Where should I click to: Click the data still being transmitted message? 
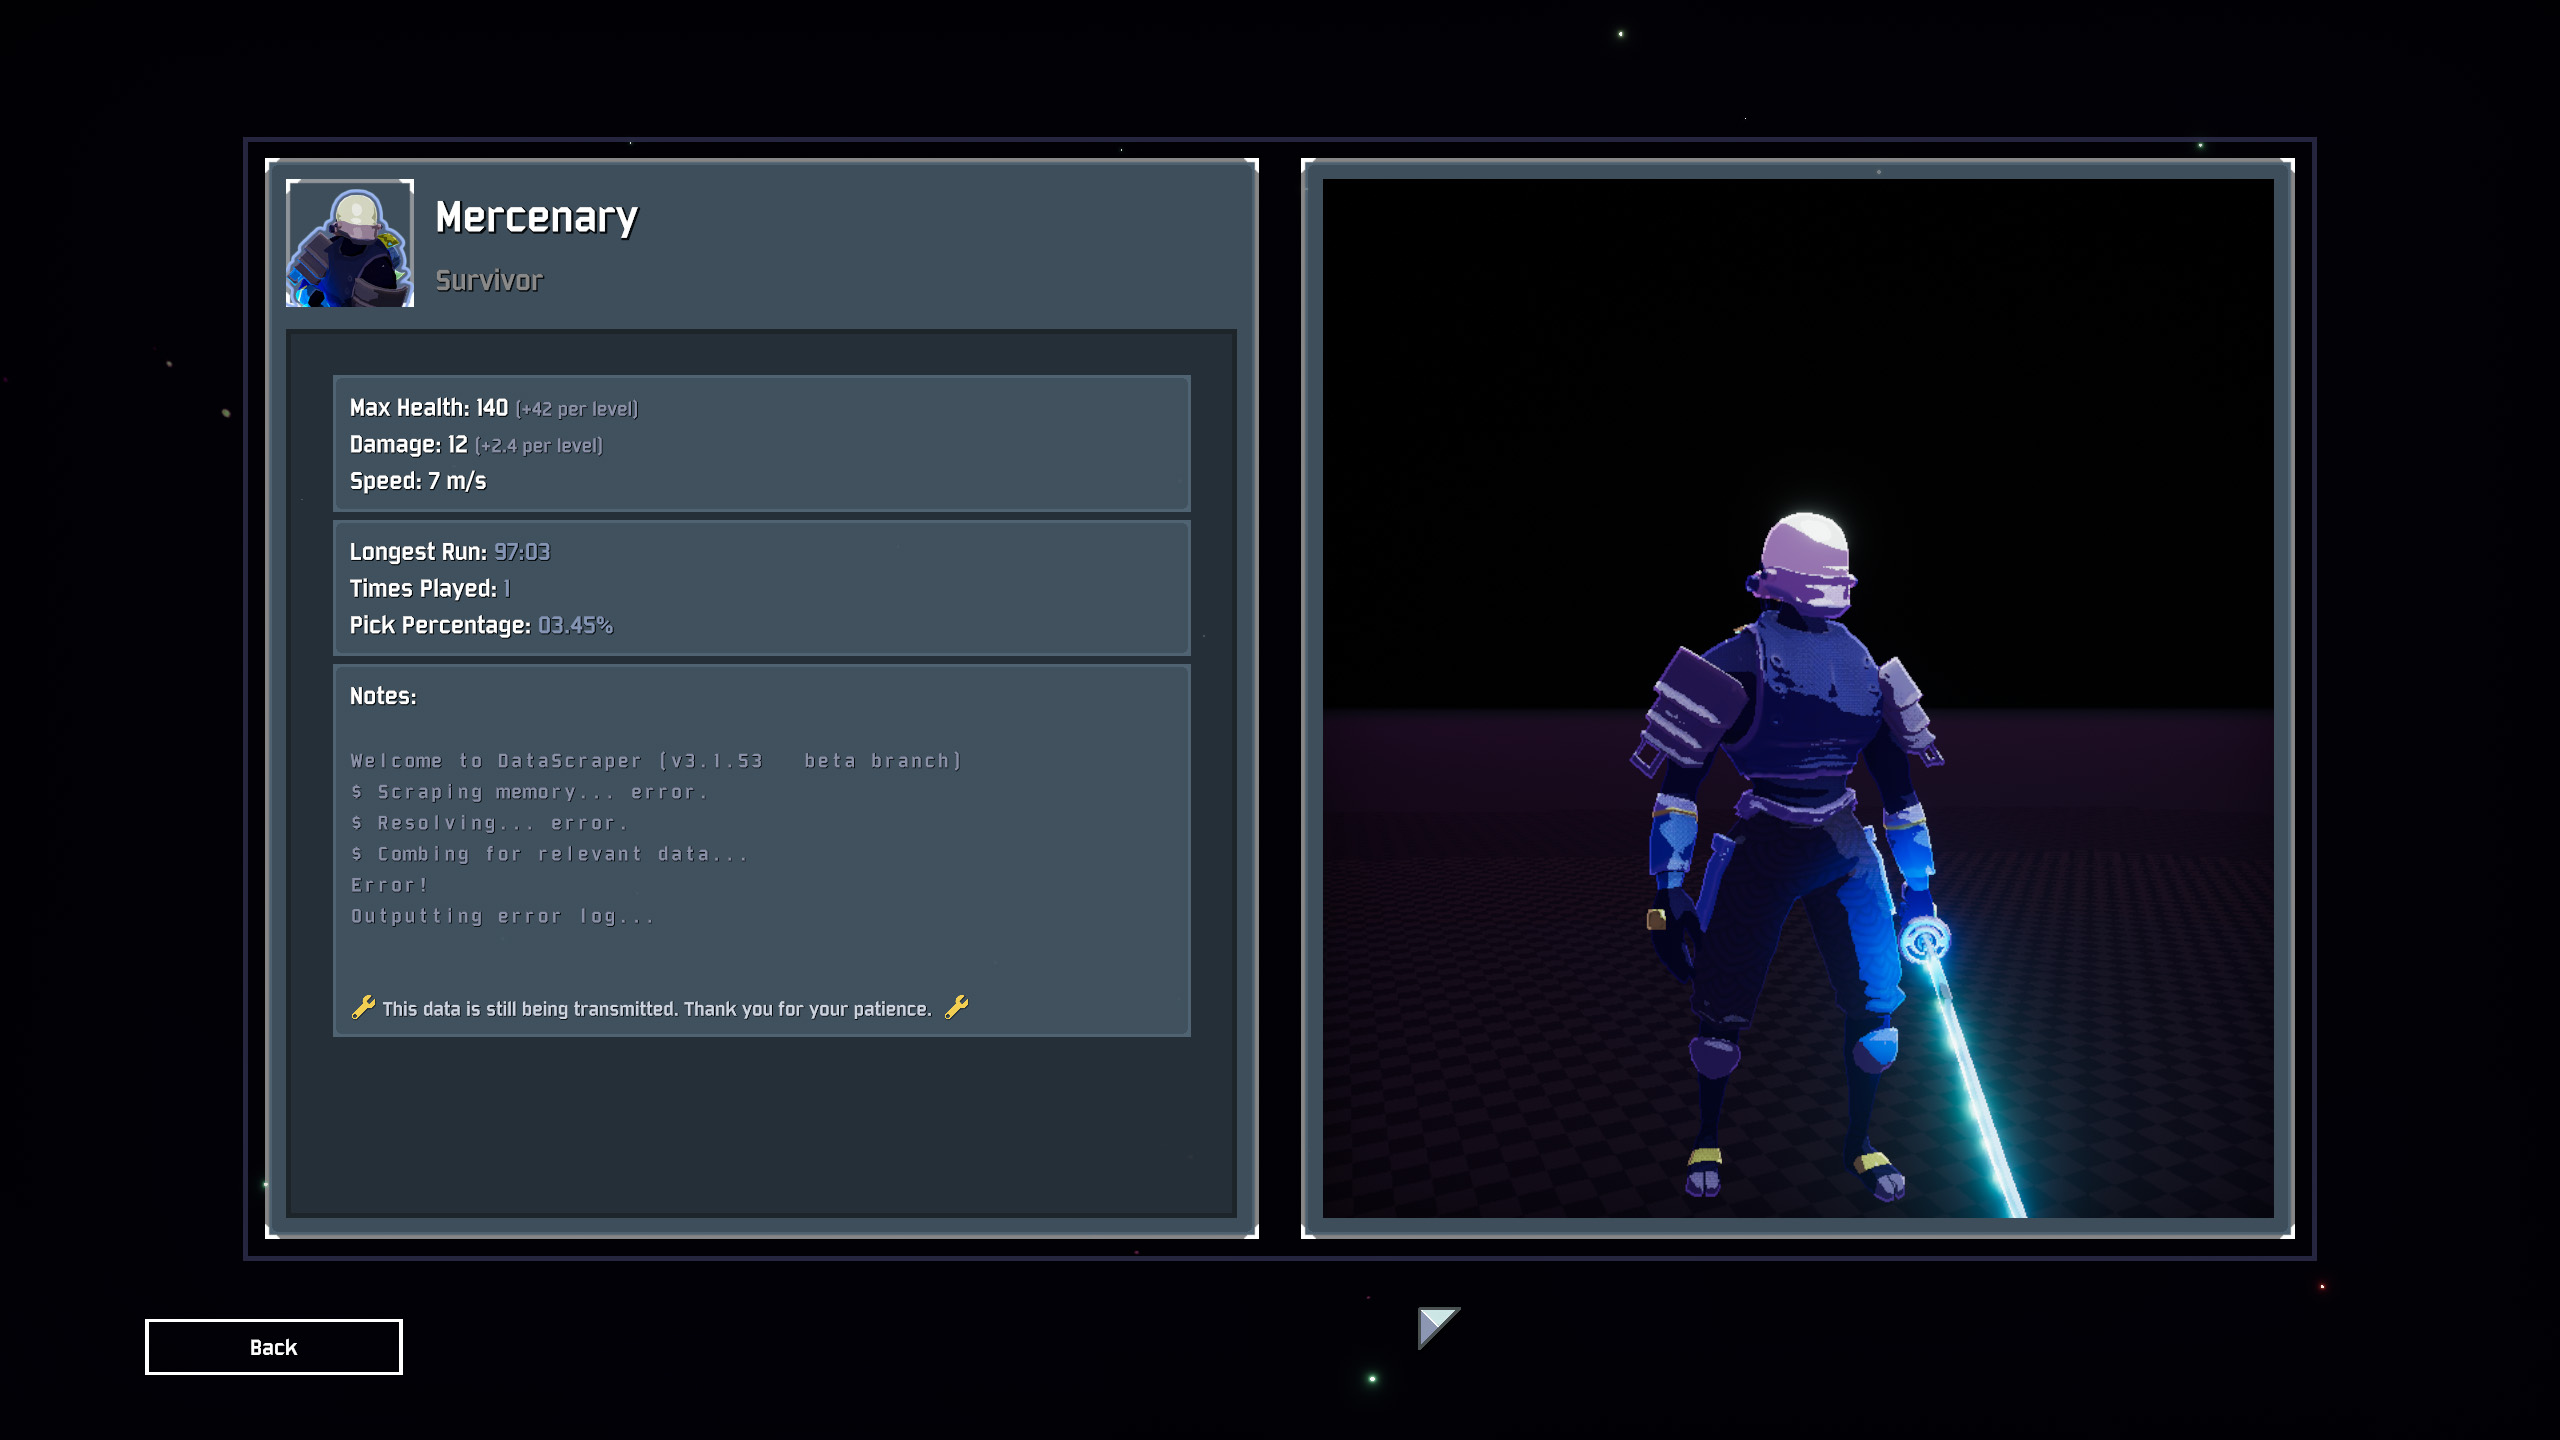[x=656, y=1009]
